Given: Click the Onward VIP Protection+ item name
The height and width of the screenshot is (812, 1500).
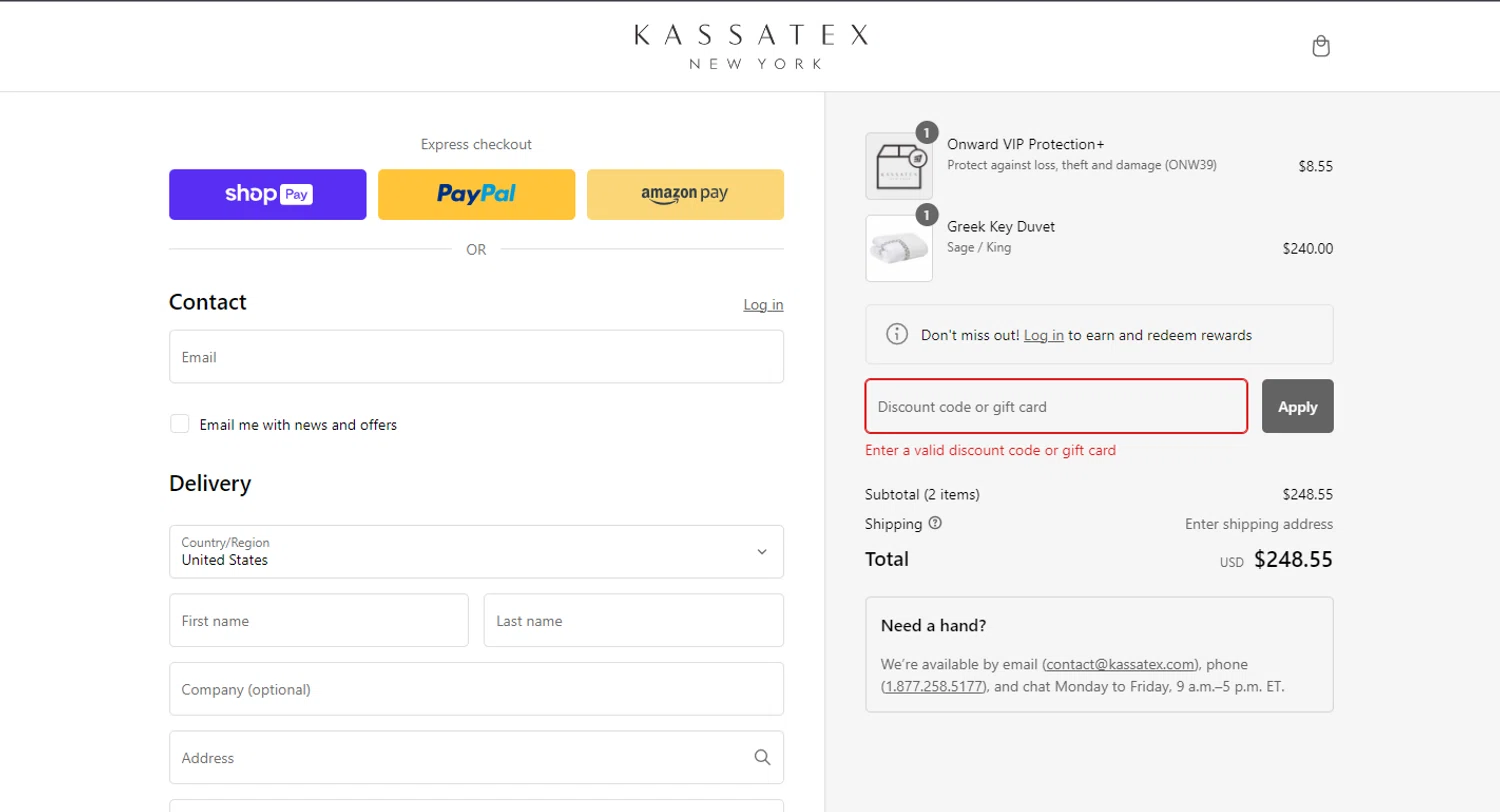Looking at the screenshot, I should tap(1026, 144).
